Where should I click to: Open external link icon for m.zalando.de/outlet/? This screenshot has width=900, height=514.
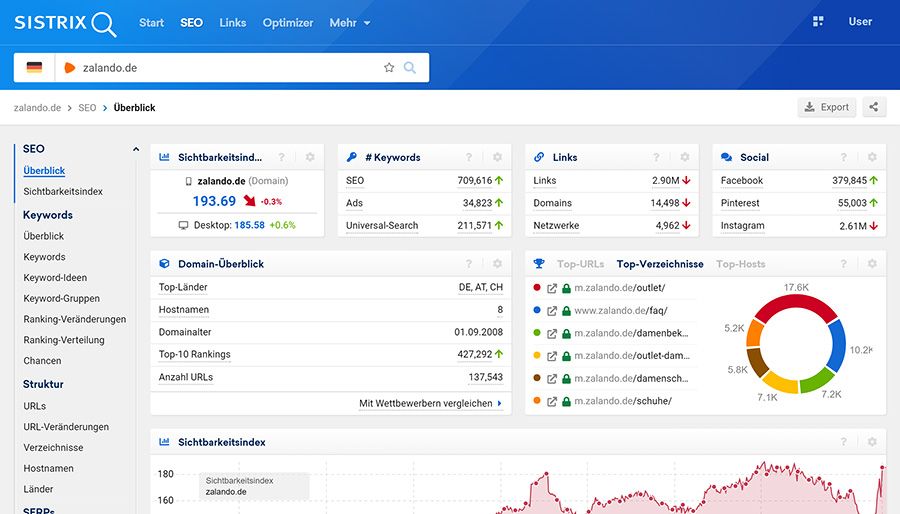point(552,289)
